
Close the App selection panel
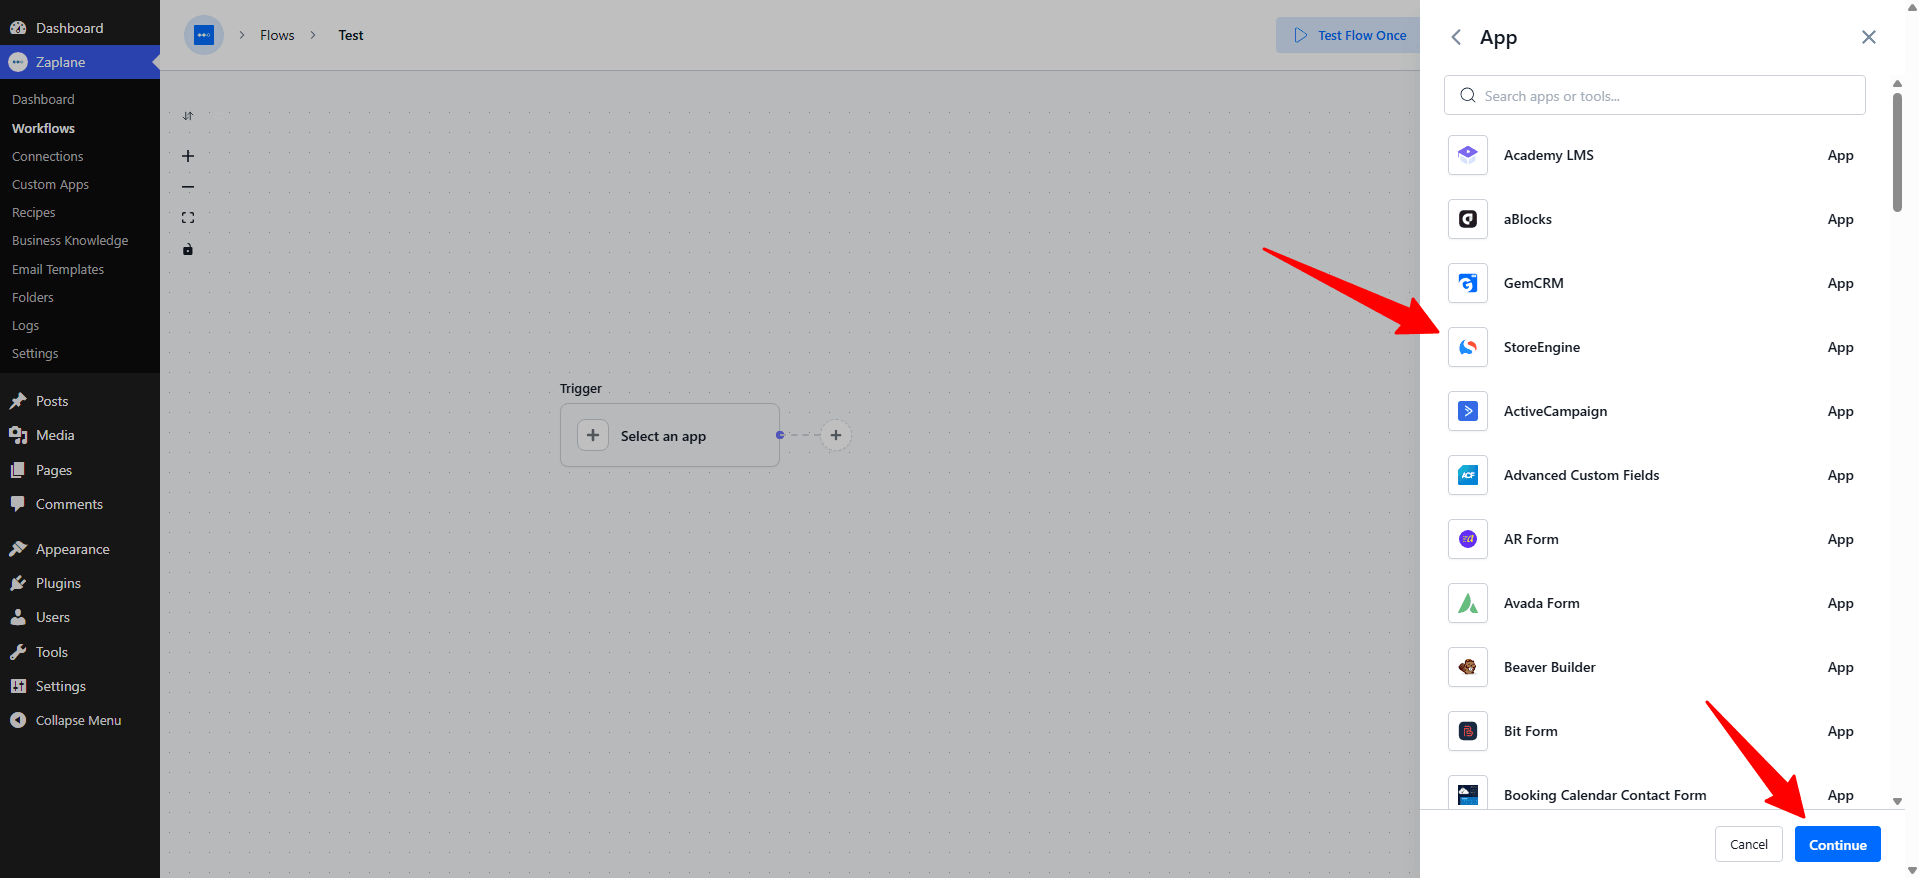pyautogui.click(x=1869, y=37)
